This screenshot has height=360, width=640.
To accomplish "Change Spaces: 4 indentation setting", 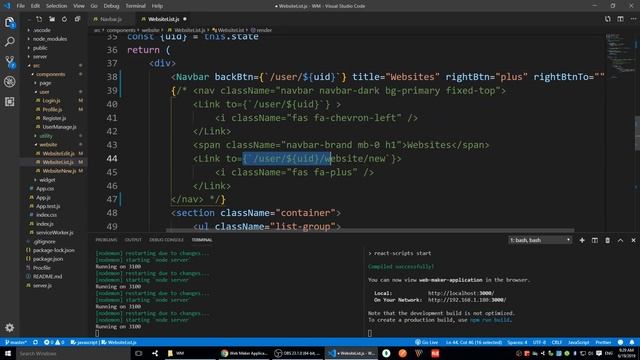I will point(518,342).
